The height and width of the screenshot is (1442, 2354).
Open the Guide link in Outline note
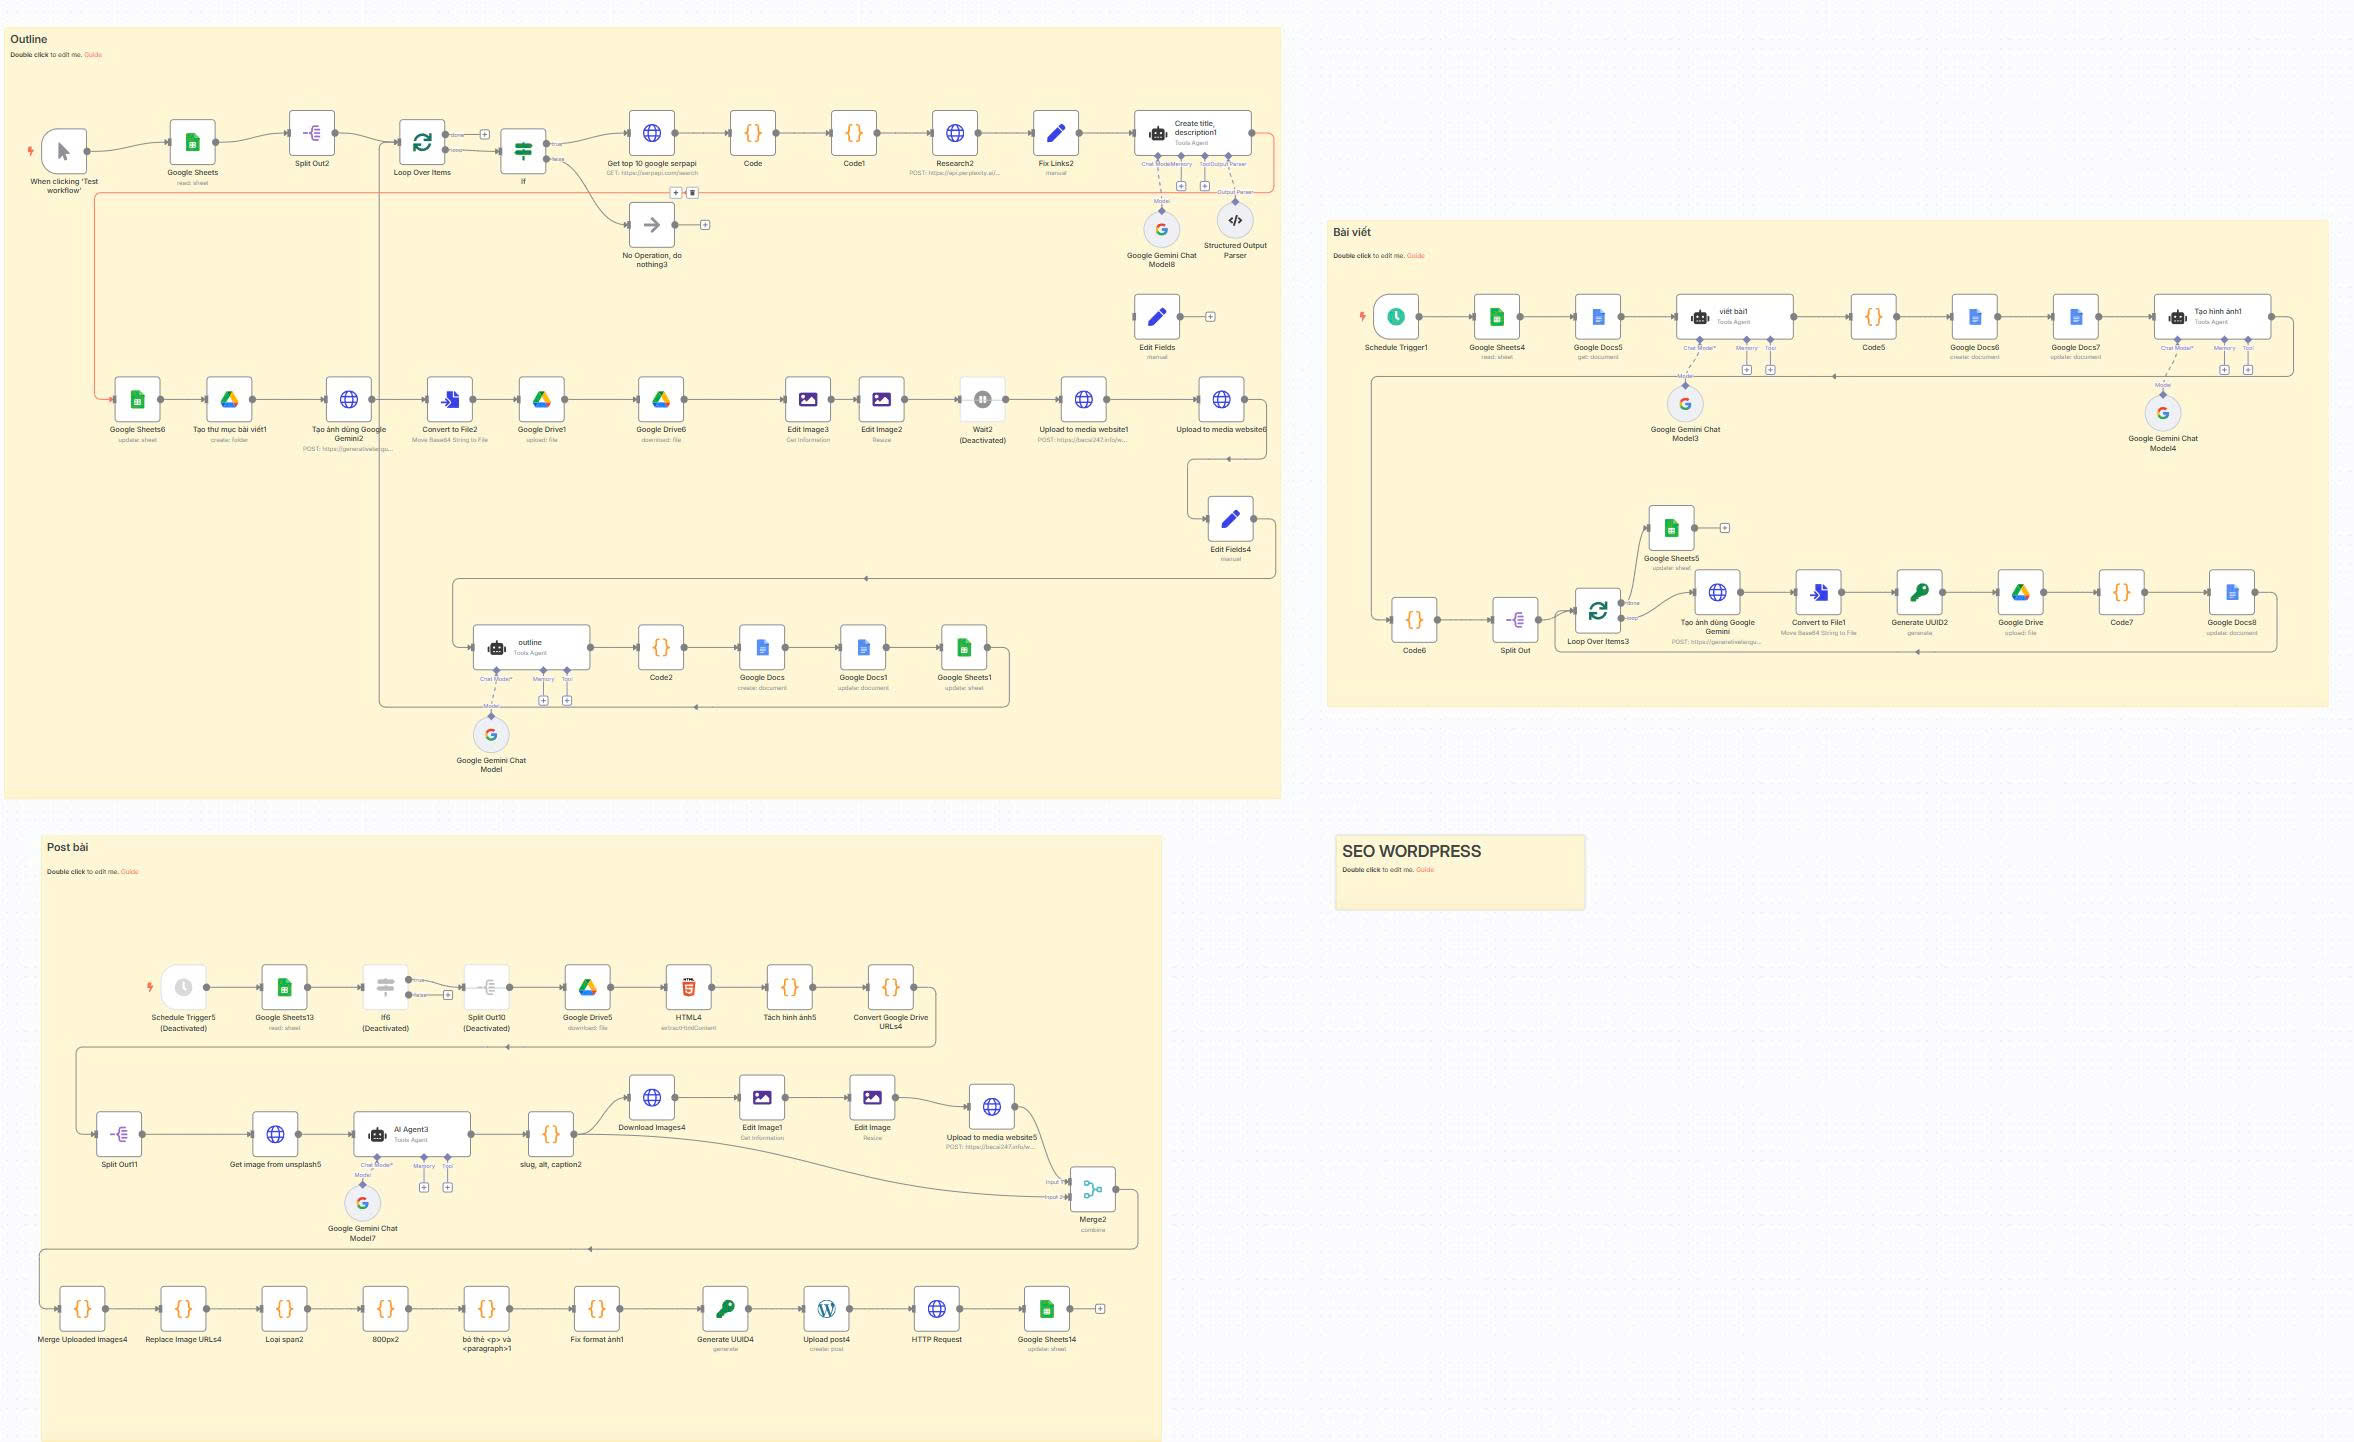click(x=93, y=55)
